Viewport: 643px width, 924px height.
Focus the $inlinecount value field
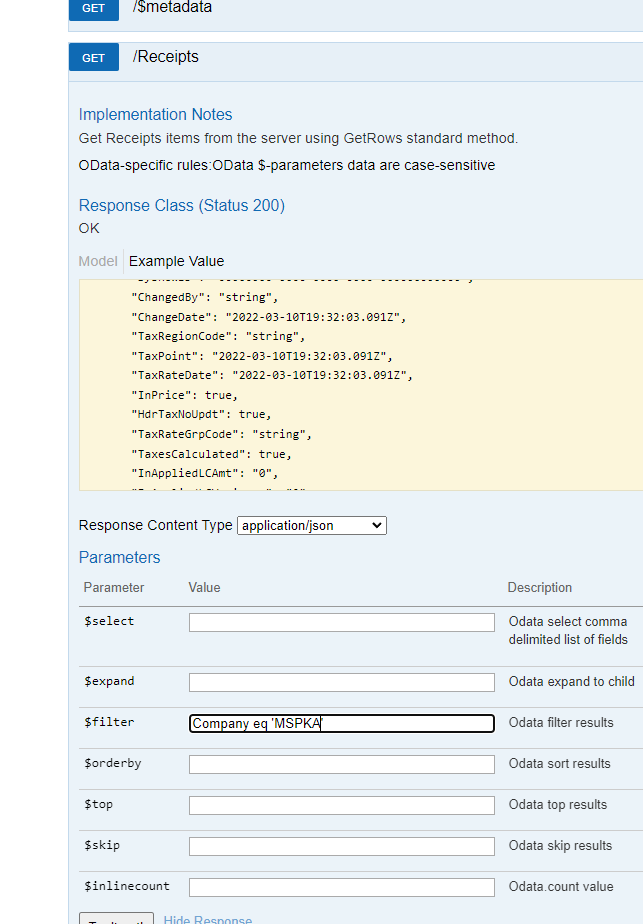click(342, 887)
